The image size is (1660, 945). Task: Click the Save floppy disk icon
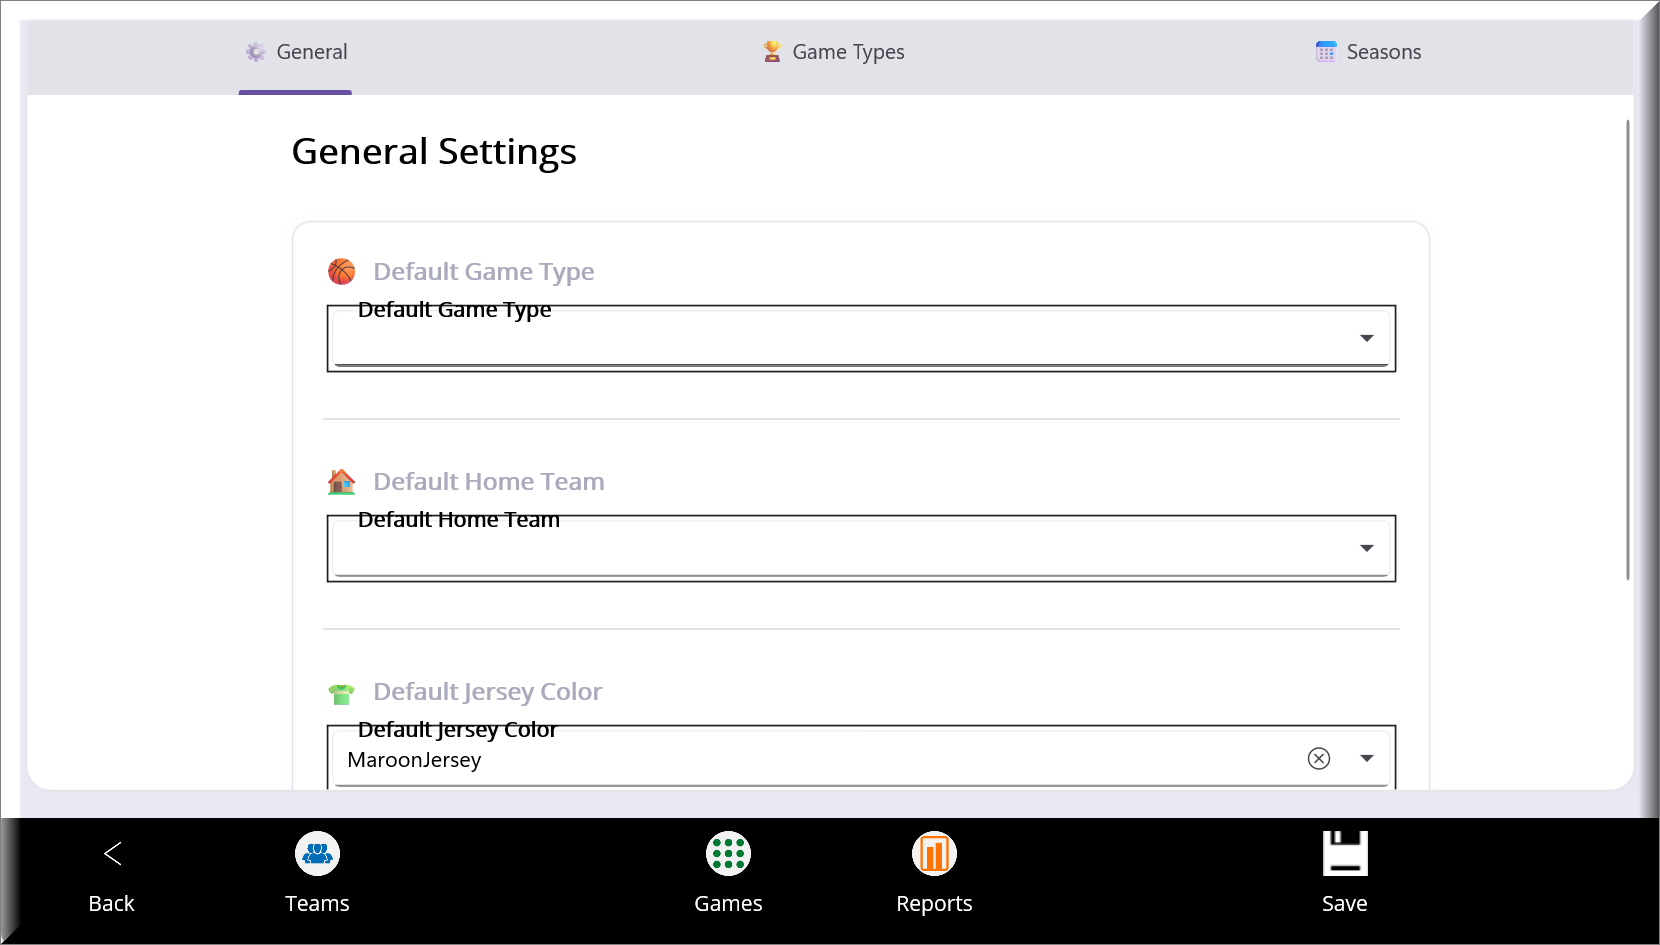pyautogui.click(x=1344, y=854)
